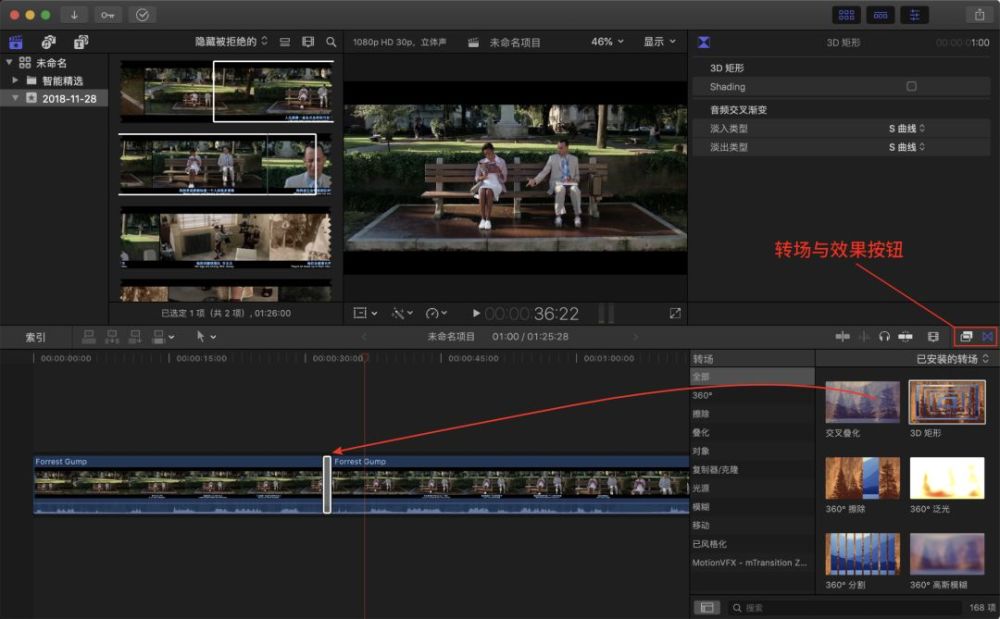Select the 对象 transitions category
The image size is (1000, 619).
pyautogui.click(x=752, y=451)
